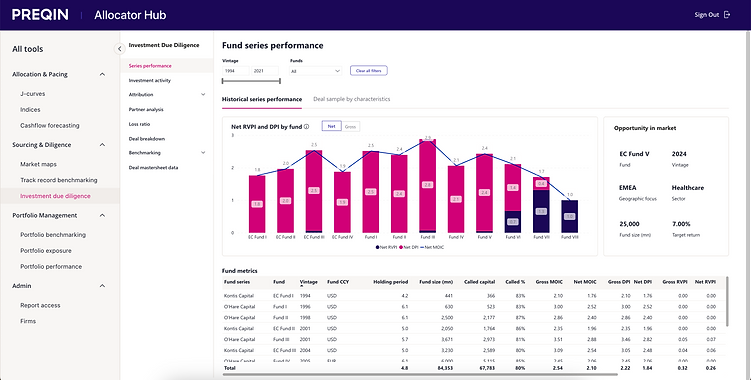The height and width of the screenshot is (380, 751).
Task: Open the Funds dropdown set to All
Action: pos(316,71)
